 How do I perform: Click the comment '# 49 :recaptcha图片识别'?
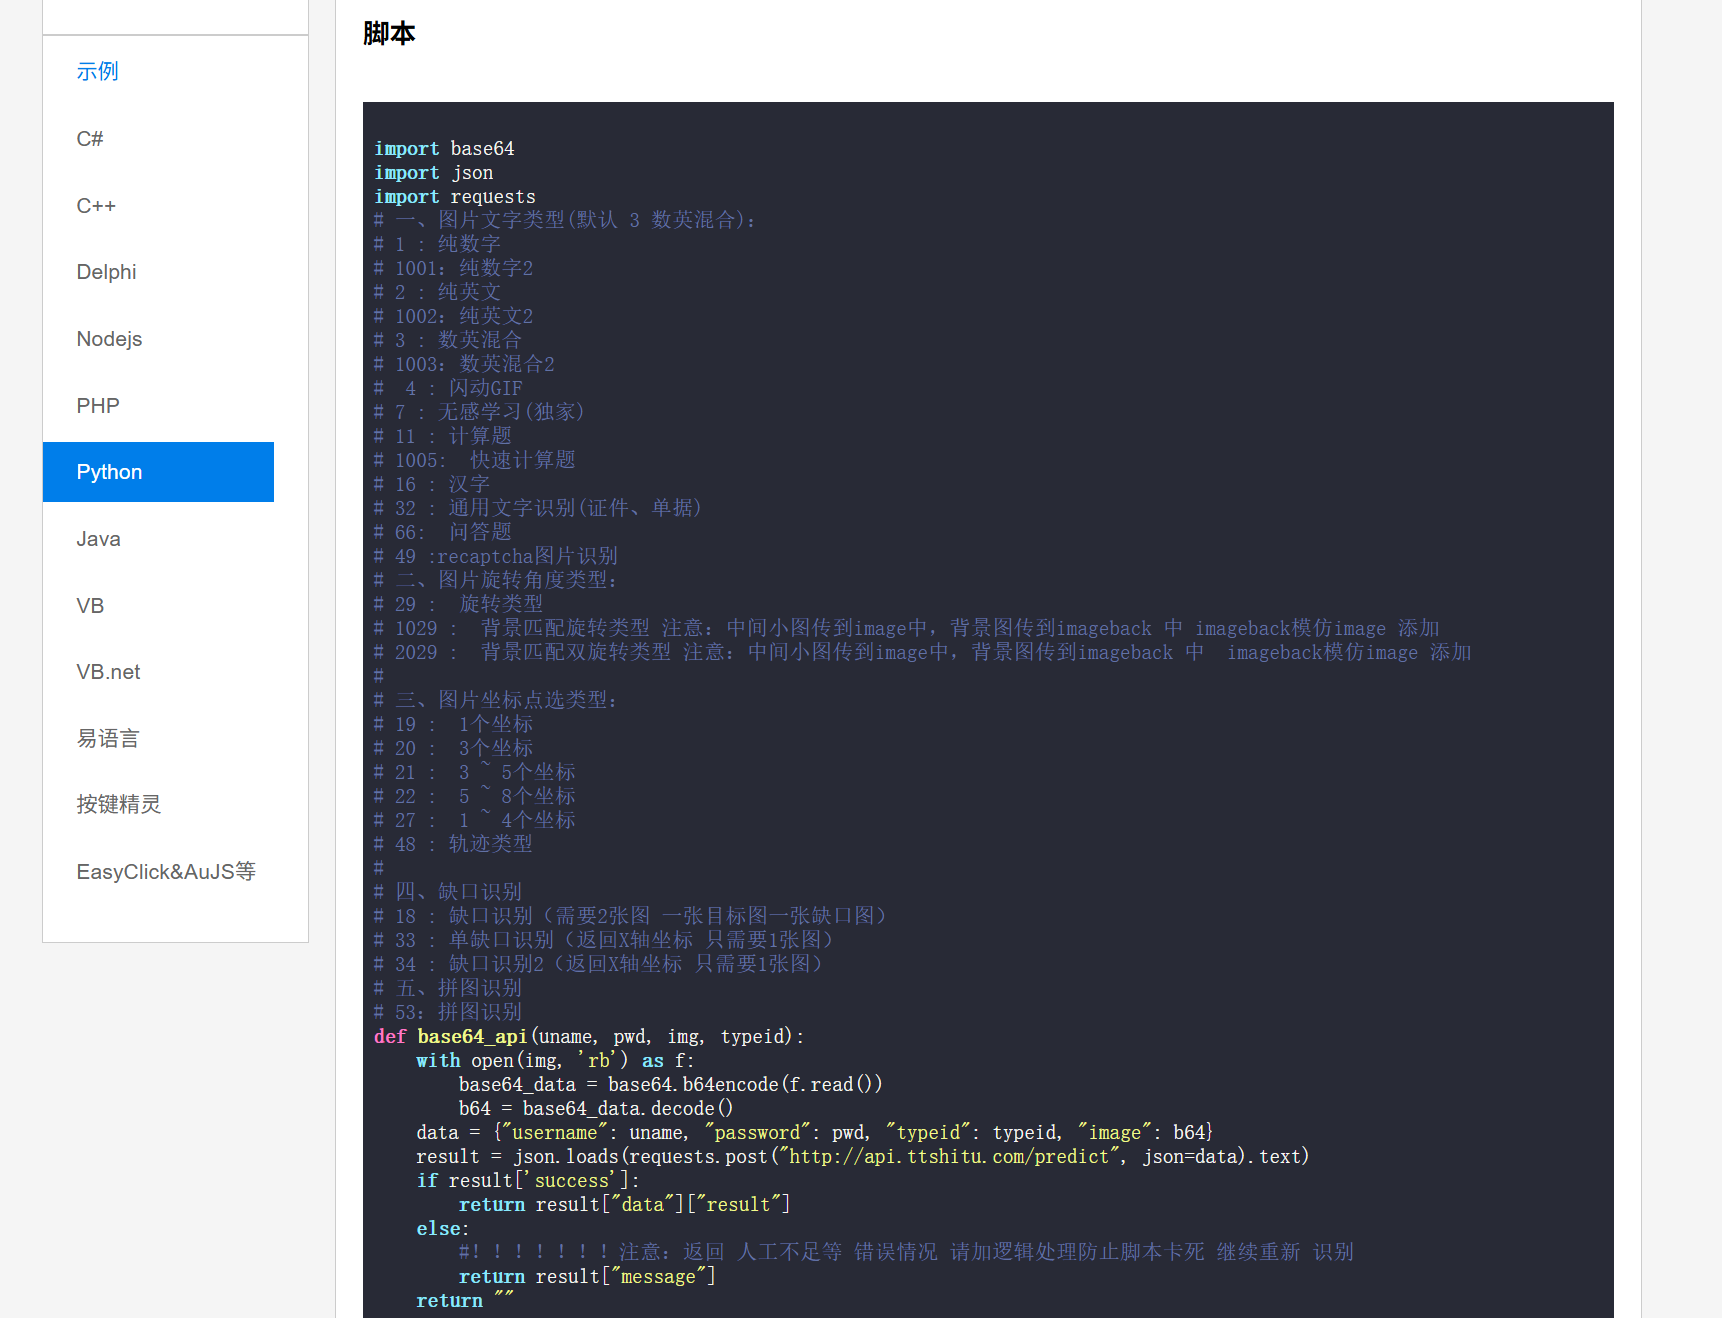[x=496, y=556]
